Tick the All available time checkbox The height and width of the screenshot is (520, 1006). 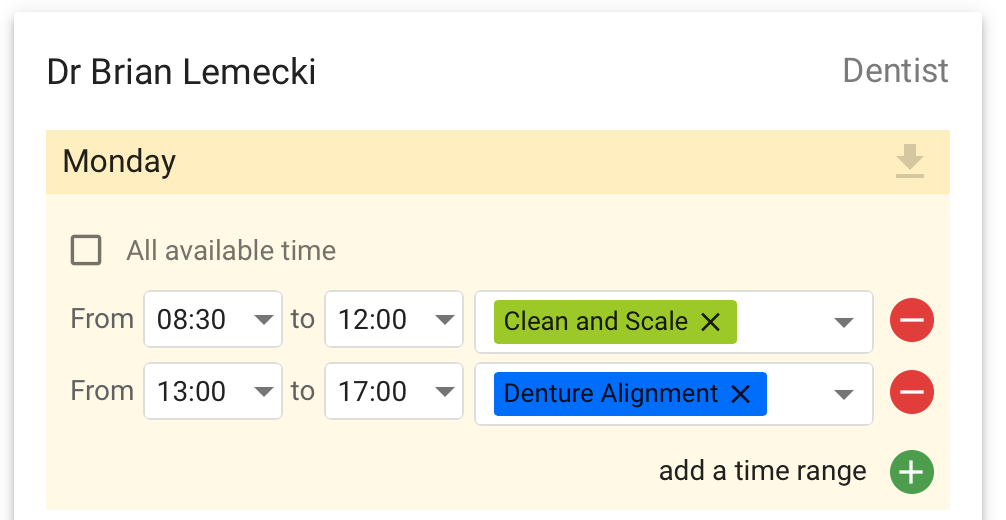pos(86,250)
